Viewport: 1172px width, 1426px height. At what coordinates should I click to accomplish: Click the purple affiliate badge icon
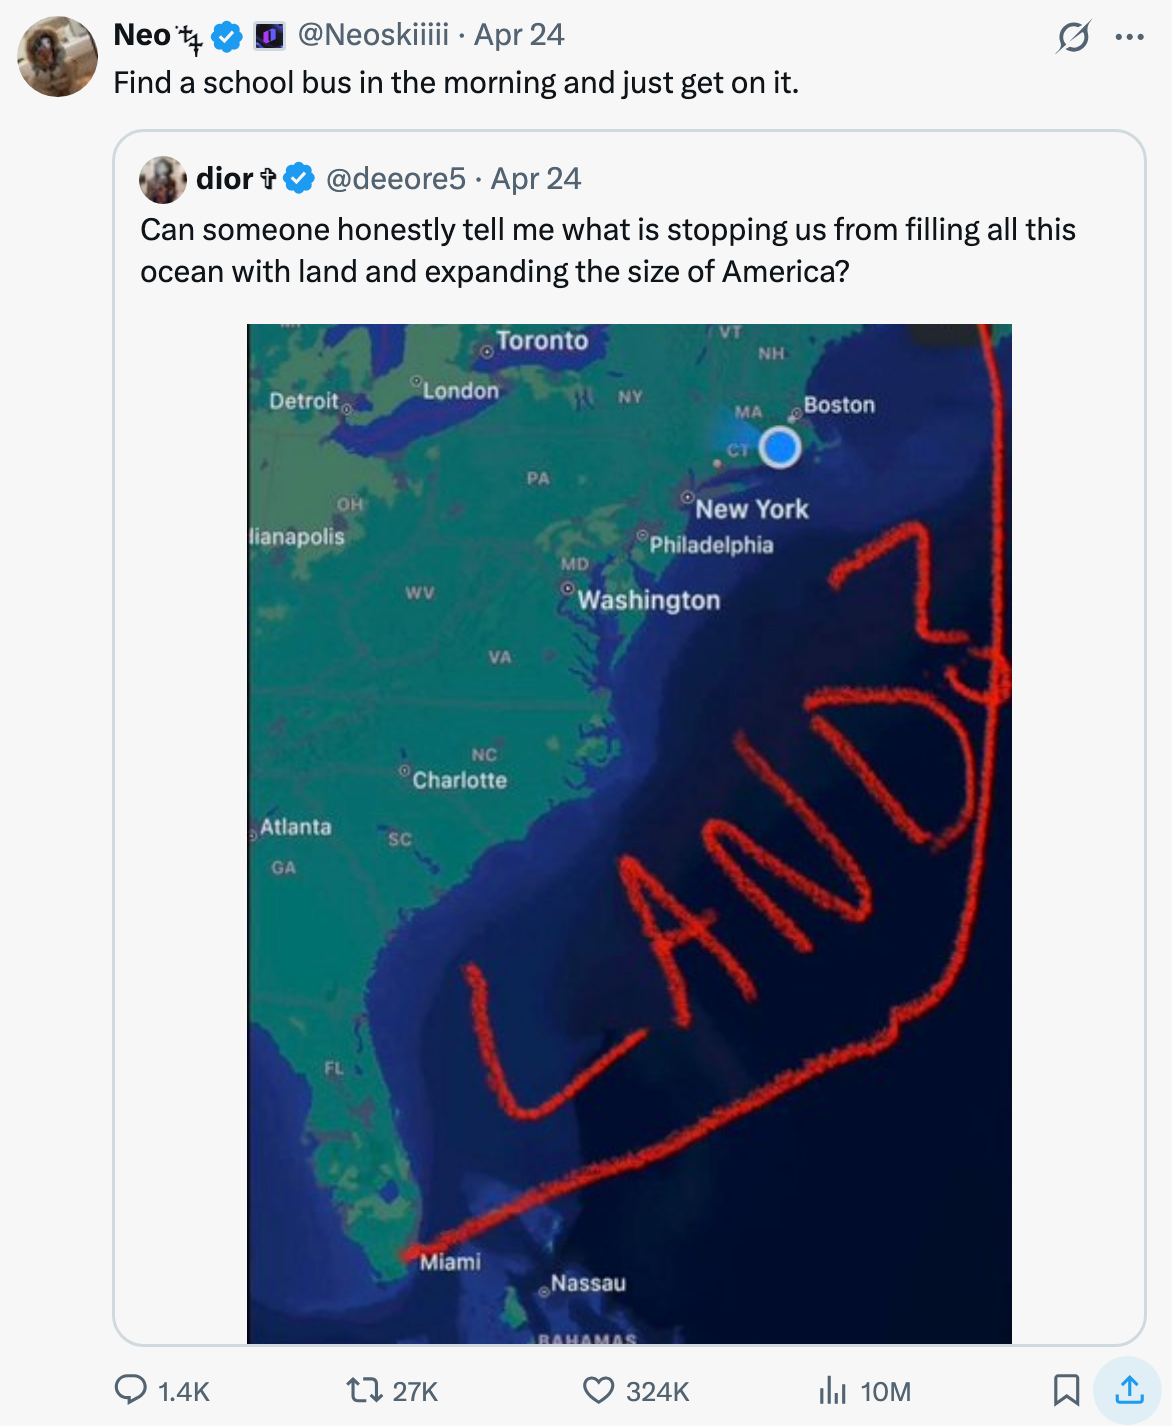click(269, 37)
